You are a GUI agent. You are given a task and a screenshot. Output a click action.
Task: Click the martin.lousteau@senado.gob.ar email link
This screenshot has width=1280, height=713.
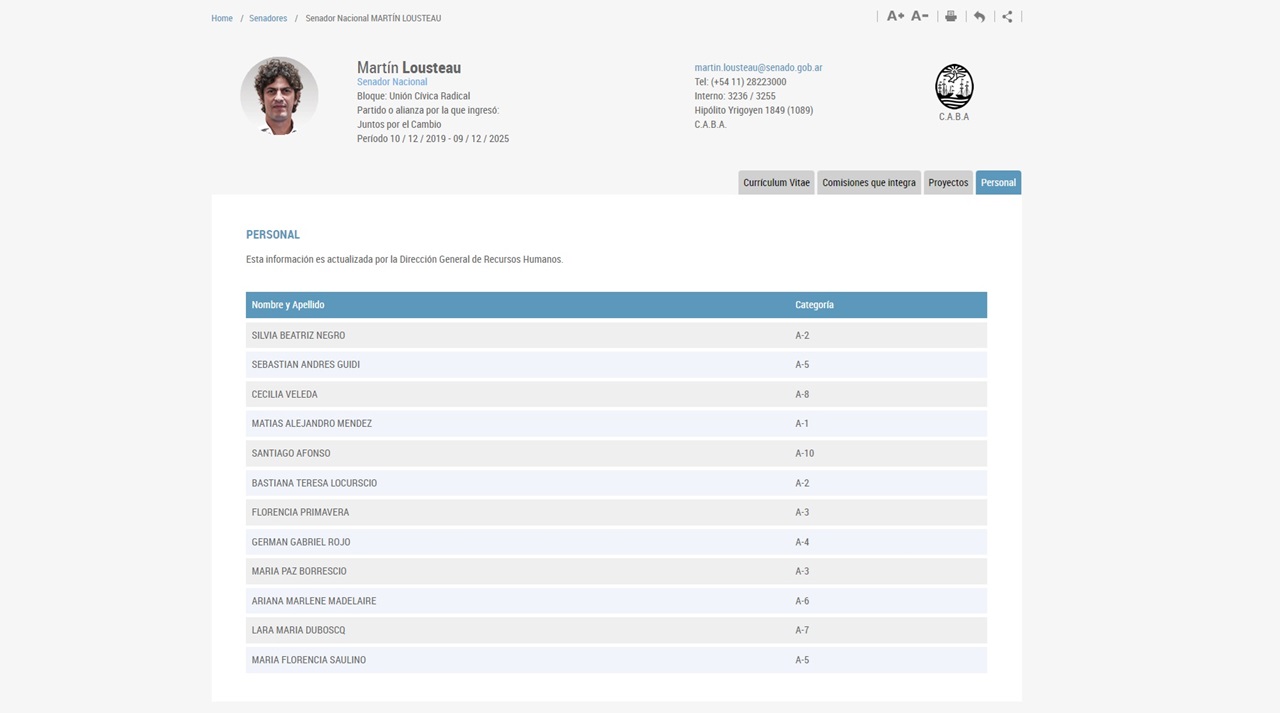point(758,67)
